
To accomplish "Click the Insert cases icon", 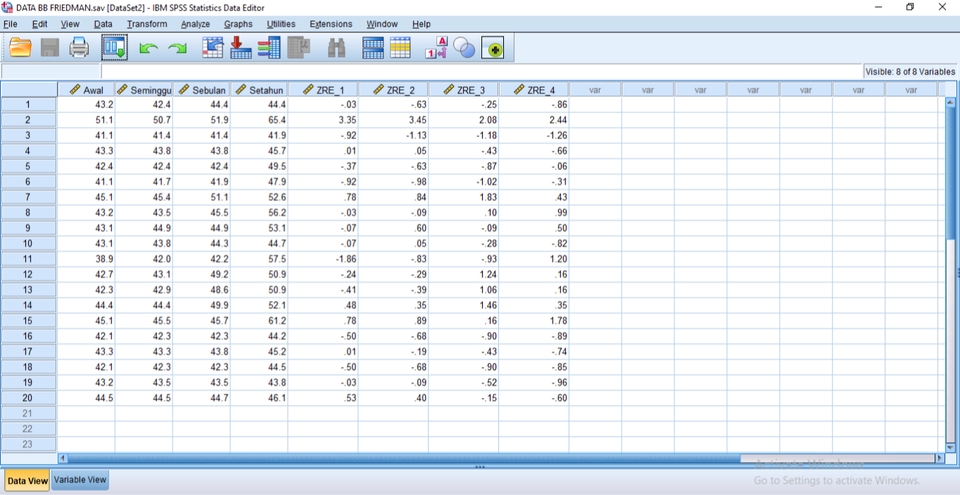I will [x=373, y=48].
